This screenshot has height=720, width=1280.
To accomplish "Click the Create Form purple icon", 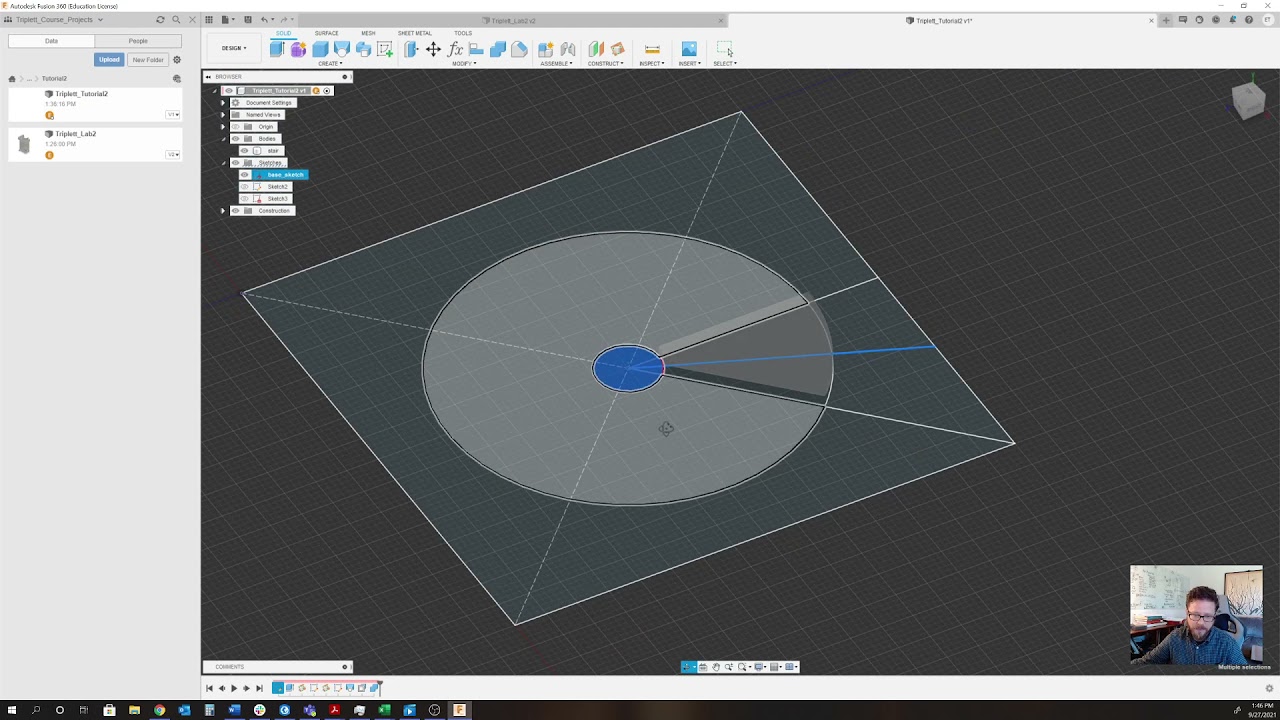I will coord(298,49).
